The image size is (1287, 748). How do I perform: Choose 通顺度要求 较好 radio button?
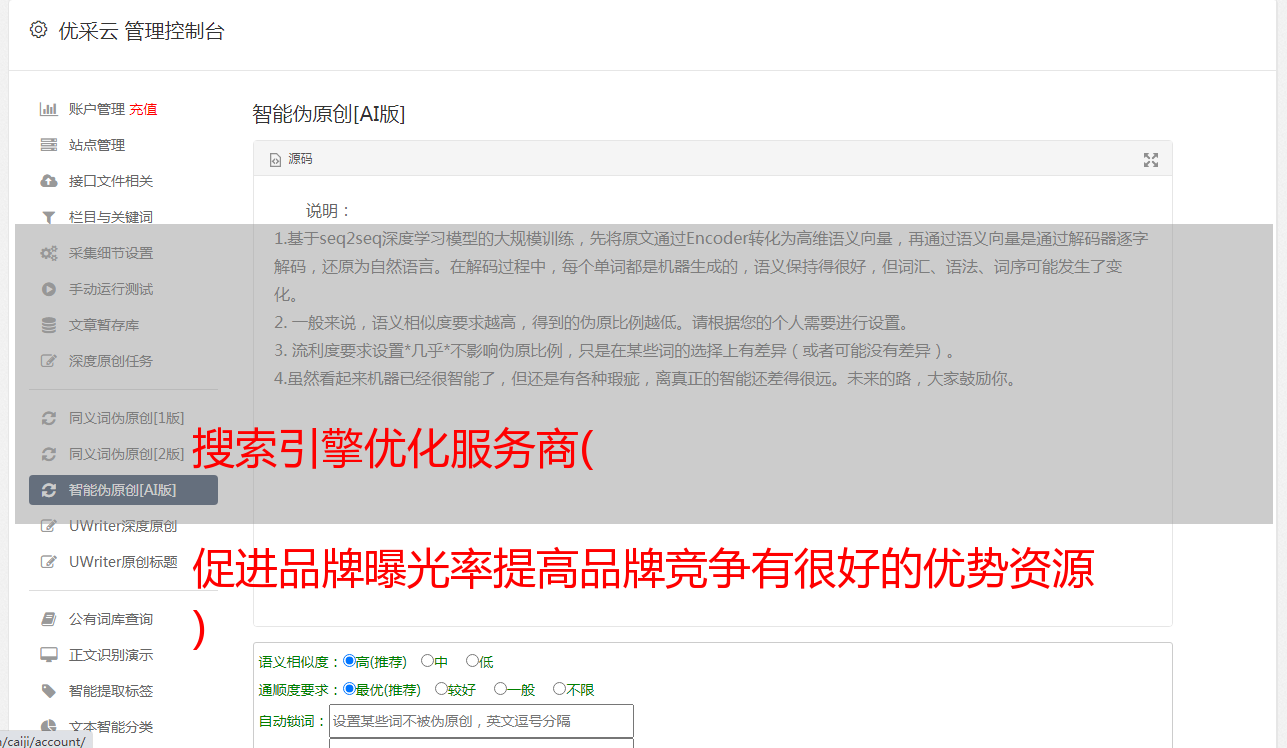(441, 689)
